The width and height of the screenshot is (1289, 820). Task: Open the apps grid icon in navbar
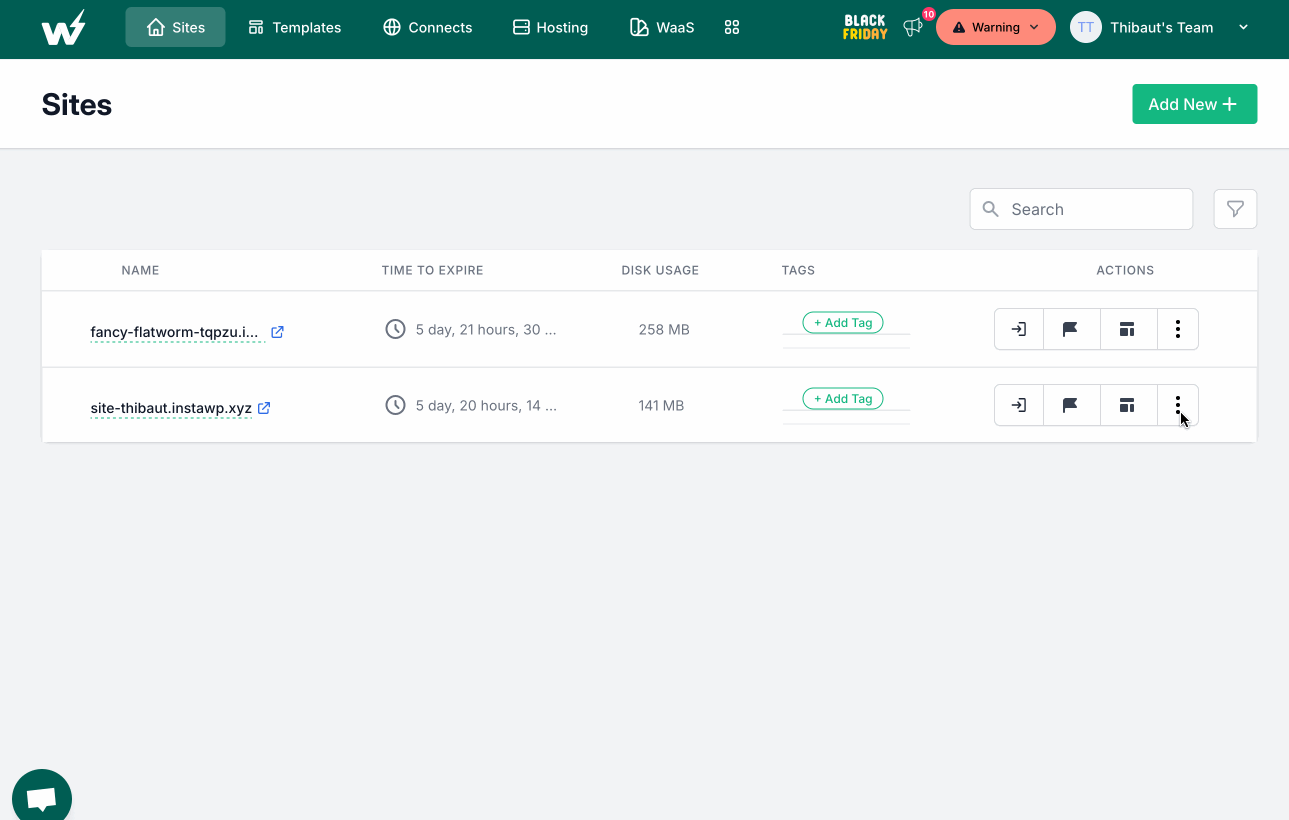732,27
